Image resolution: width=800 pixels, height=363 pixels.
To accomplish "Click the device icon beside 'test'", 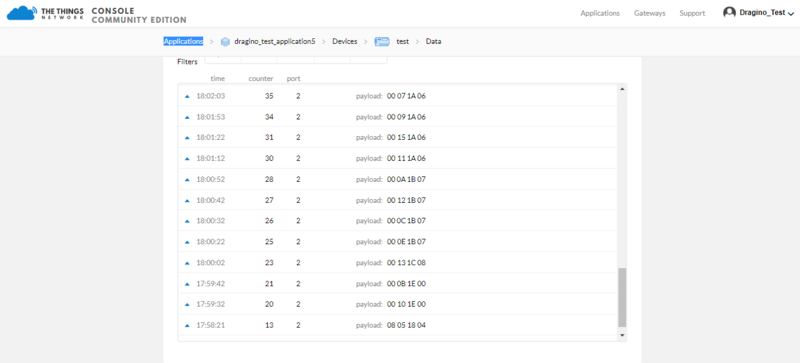I will pos(382,42).
